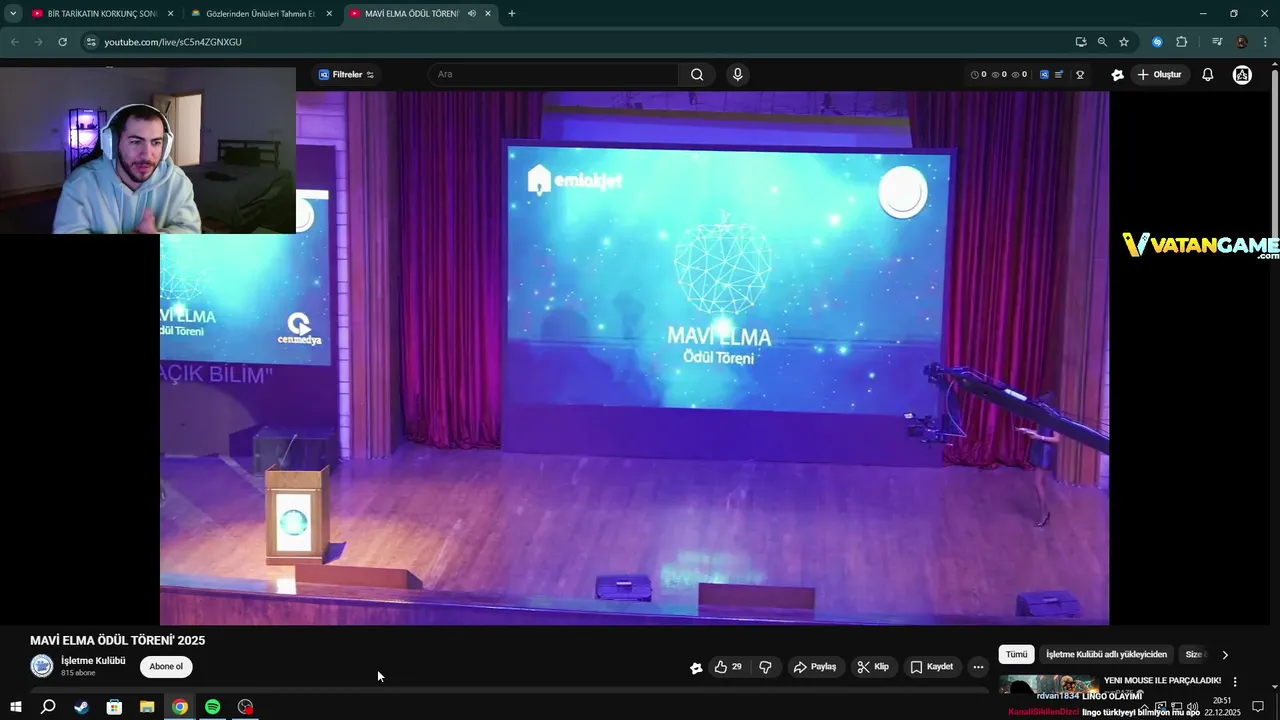The image size is (1280, 720).
Task: Reload the page
Action: pos(62,42)
